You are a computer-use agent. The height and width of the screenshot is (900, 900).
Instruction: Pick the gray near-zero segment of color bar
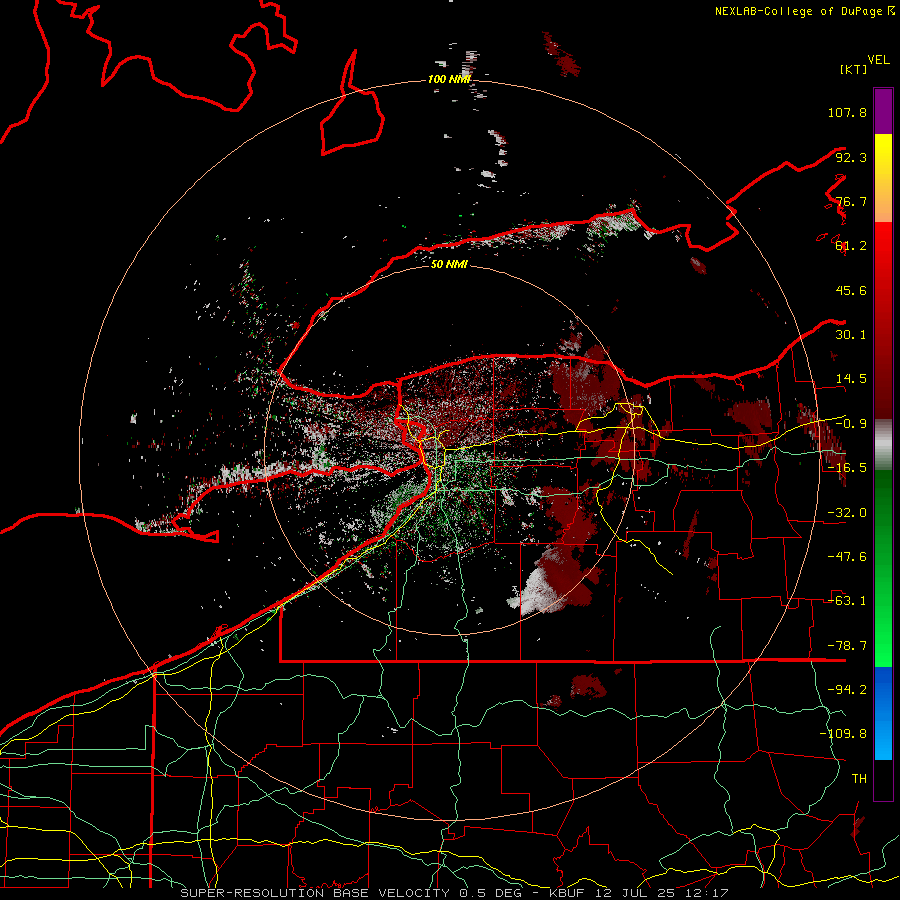pos(883,445)
